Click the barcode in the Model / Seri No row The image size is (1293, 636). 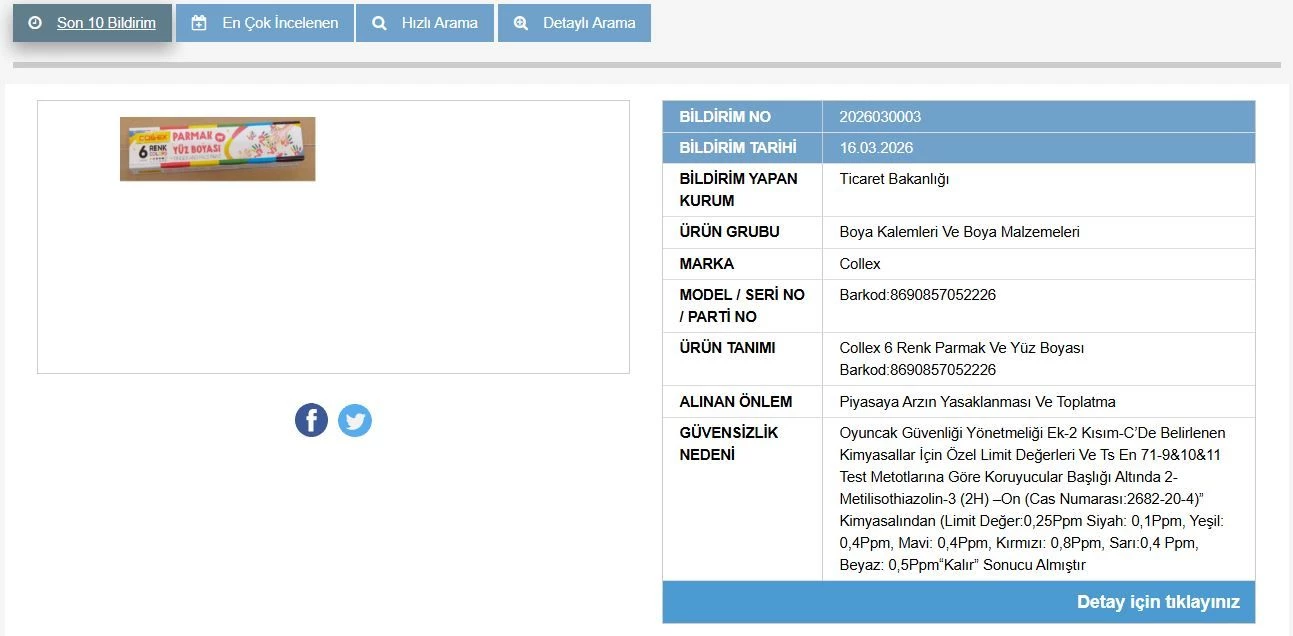coord(917,295)
